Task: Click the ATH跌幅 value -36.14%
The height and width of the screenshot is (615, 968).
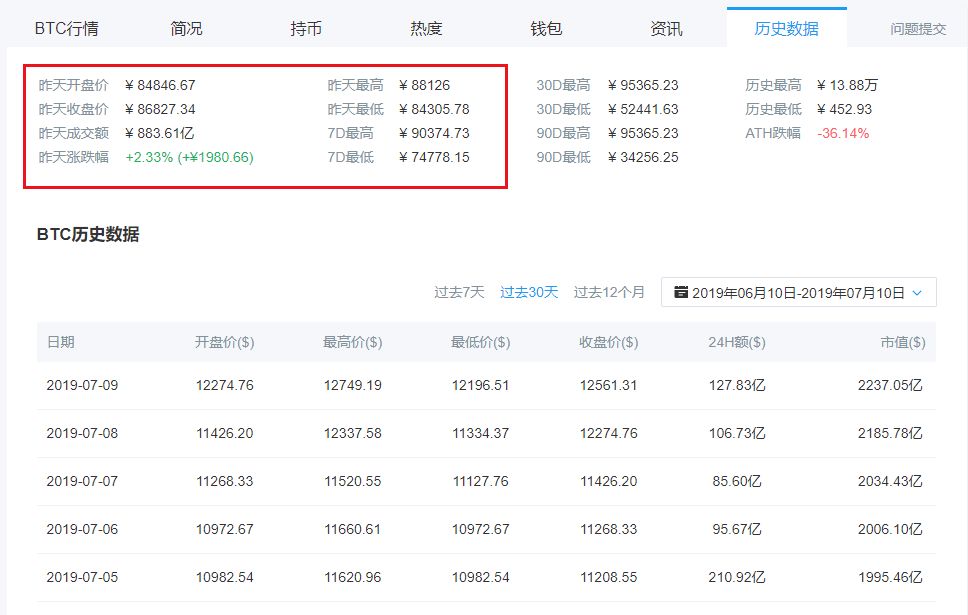Action: pyautogui.click(x=843, y=133)
